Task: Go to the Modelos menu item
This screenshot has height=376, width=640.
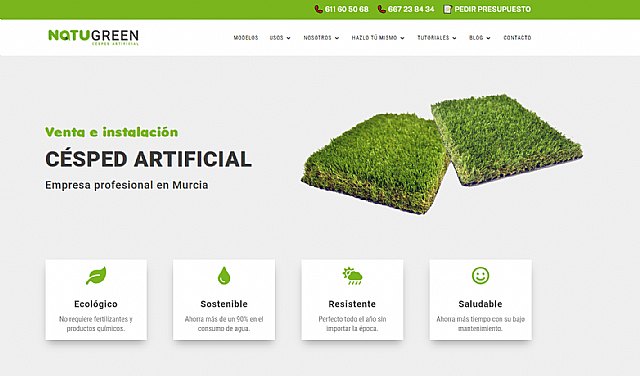Action: point(246,38)
